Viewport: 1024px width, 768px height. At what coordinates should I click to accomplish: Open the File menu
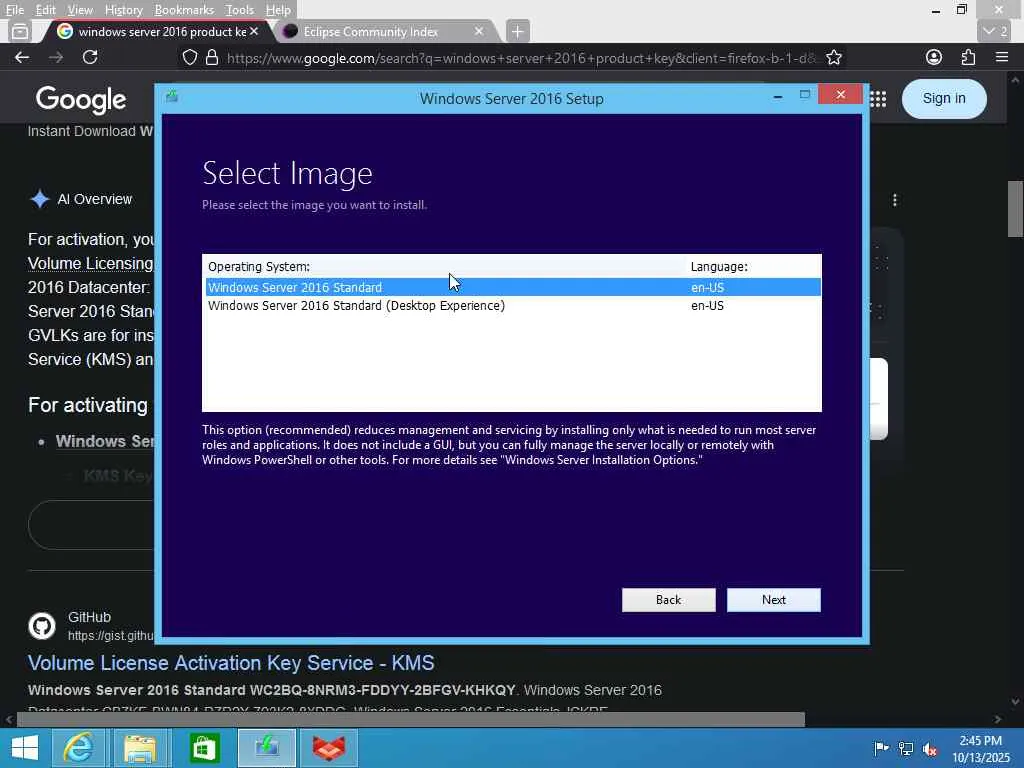tap(14, 10)
